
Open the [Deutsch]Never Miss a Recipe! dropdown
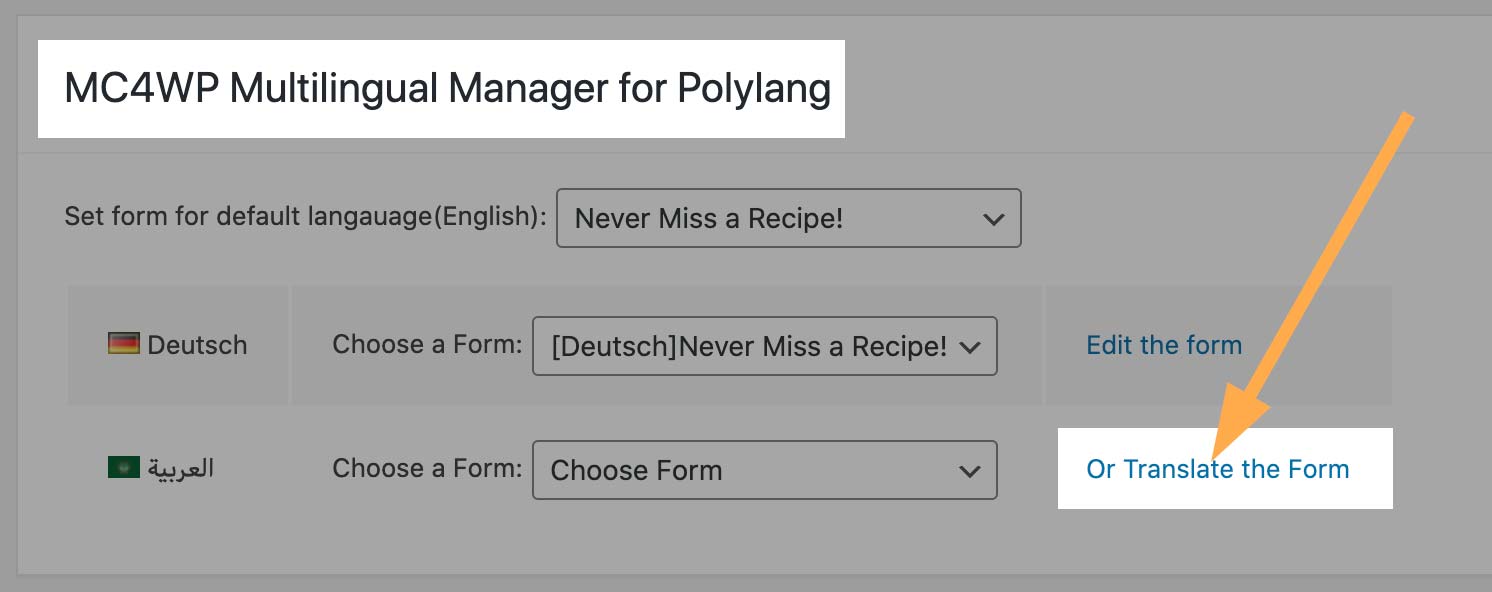point(764,346)
